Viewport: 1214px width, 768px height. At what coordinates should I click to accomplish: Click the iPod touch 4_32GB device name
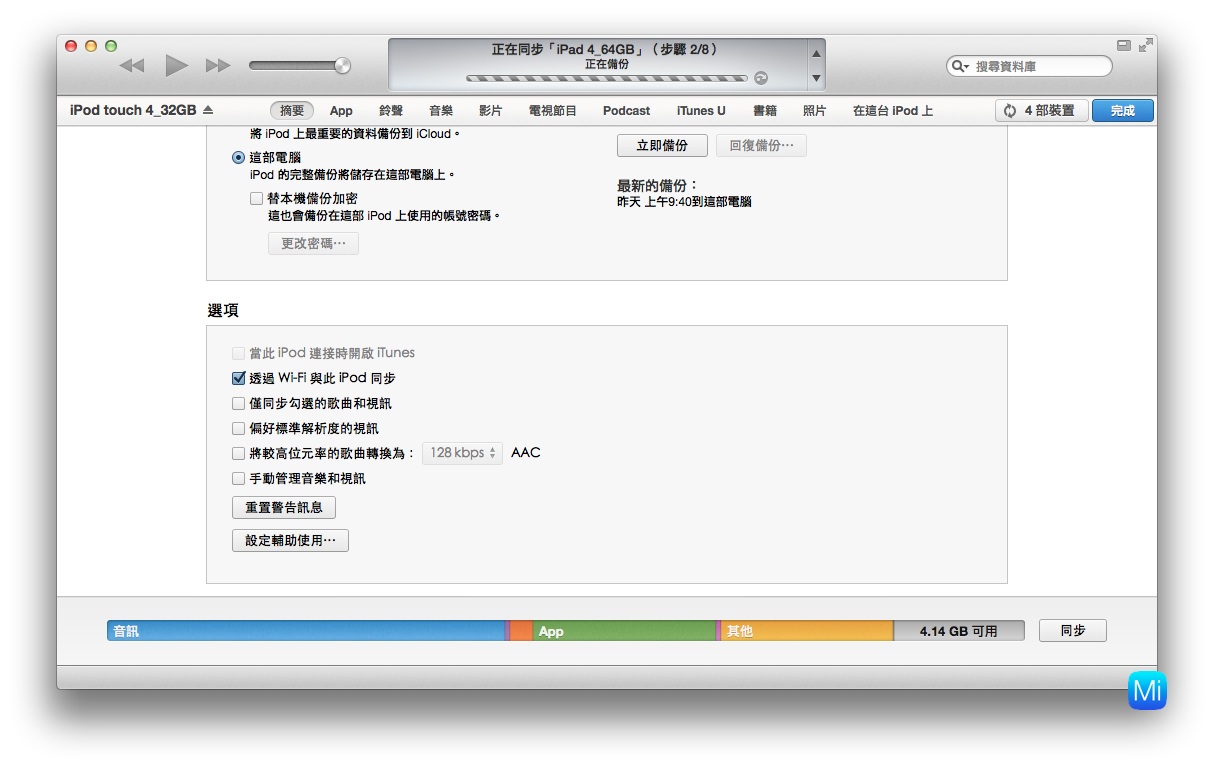pyautogui.click(x=133, y=111)
